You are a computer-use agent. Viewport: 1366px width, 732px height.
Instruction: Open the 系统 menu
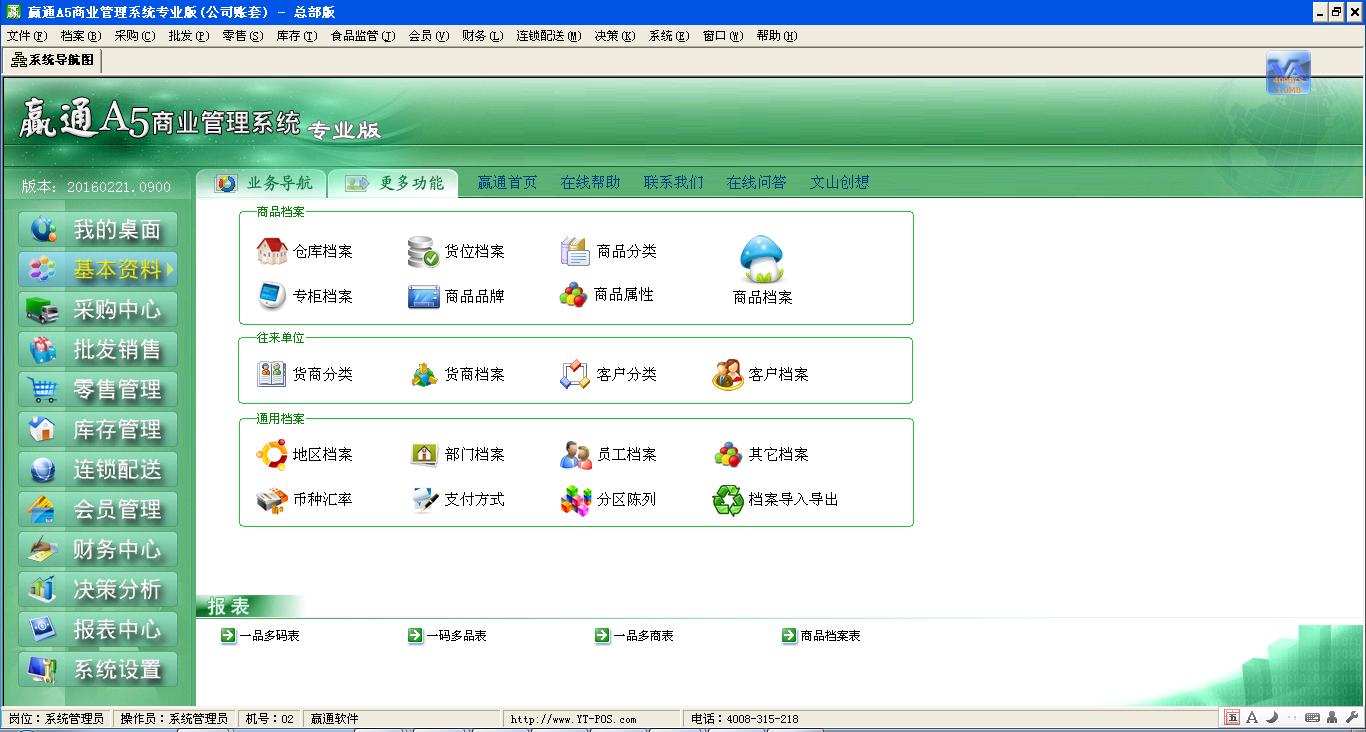[x=669, y=35]
